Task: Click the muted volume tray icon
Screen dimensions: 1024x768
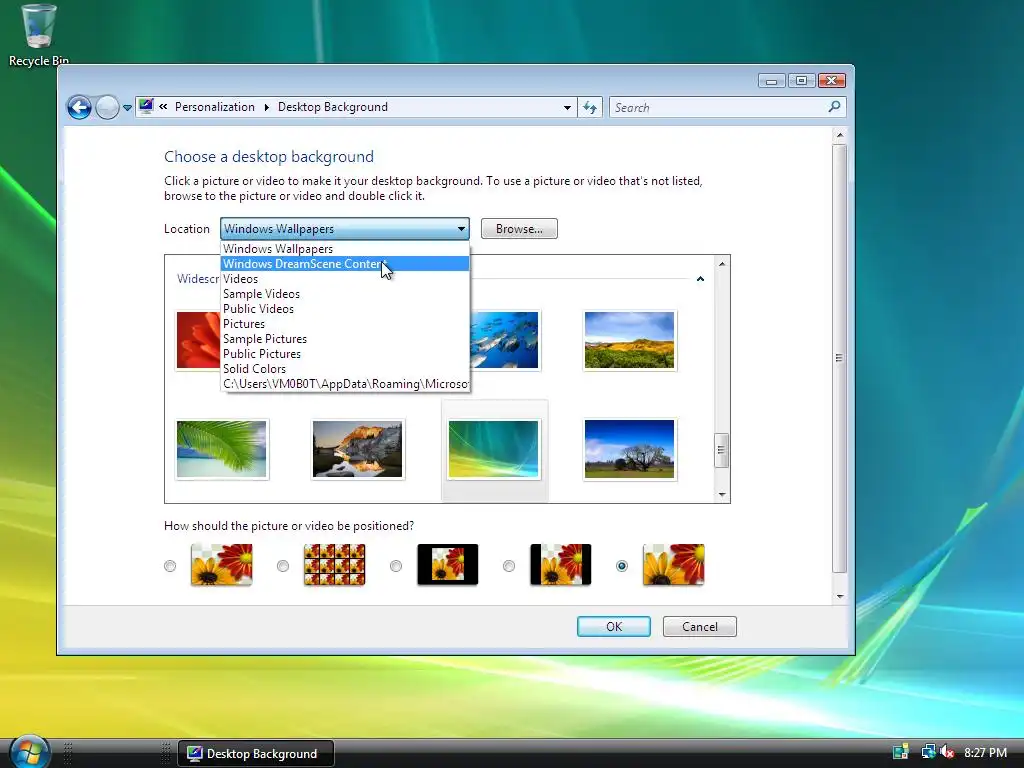Action: [947, 752]
